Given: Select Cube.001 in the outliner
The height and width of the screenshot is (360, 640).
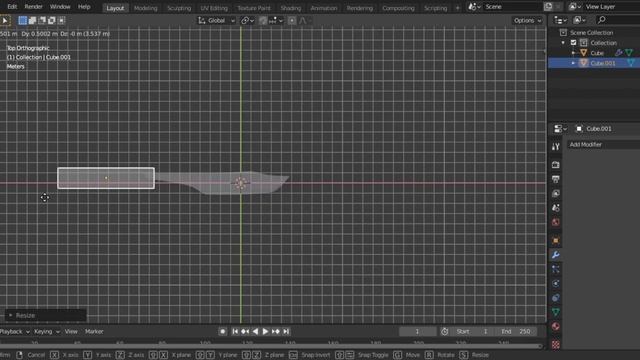Looking at the screenshot, I should point(603,63).
